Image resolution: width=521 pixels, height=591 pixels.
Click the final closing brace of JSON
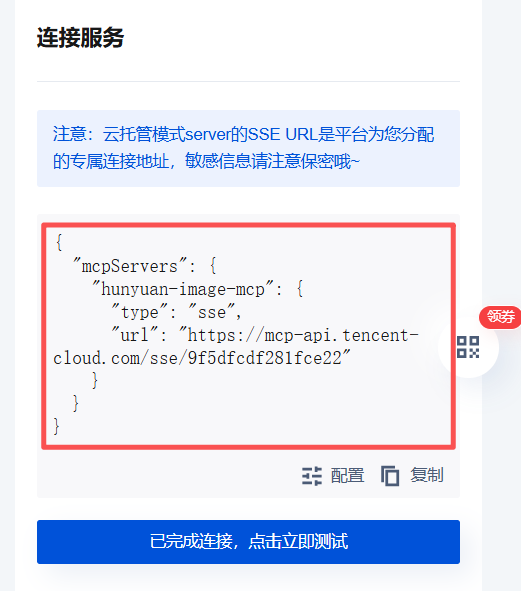[57, 426]
